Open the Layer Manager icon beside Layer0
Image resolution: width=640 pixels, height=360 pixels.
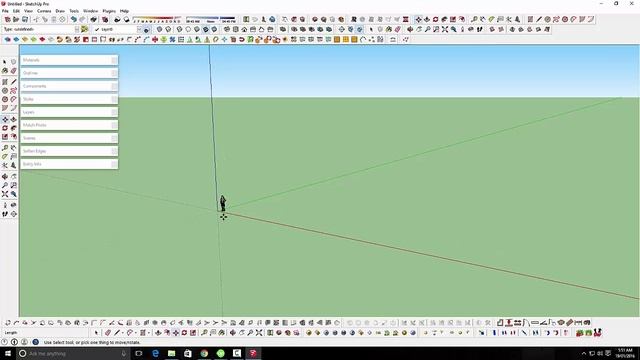[x=146, y=29]
